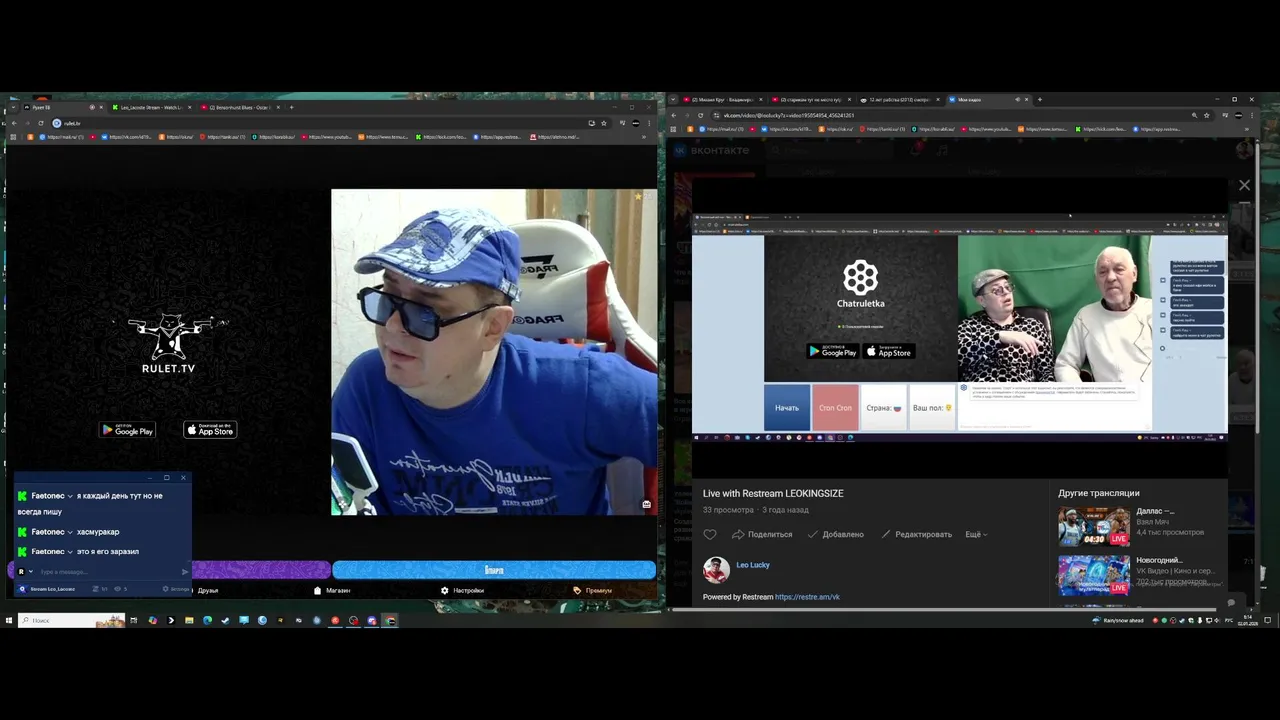Reload the VK video page in right browser

pyautogui.click(x=700, y=115)
